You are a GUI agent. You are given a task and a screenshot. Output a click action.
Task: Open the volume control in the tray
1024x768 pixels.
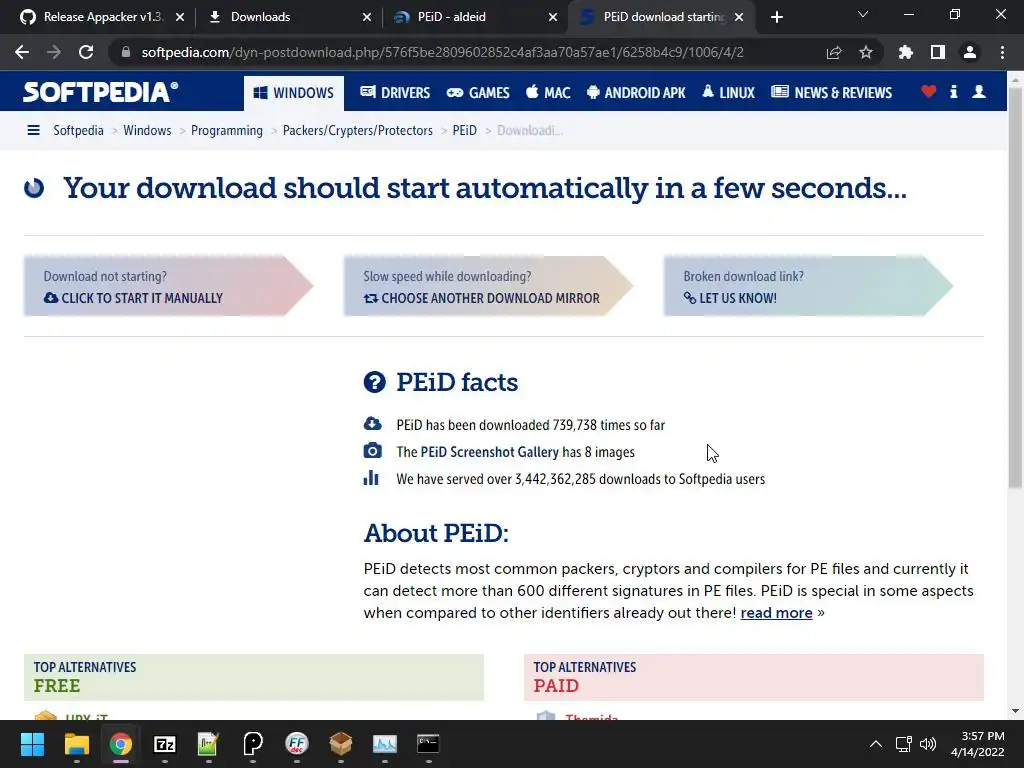point(928,744)
